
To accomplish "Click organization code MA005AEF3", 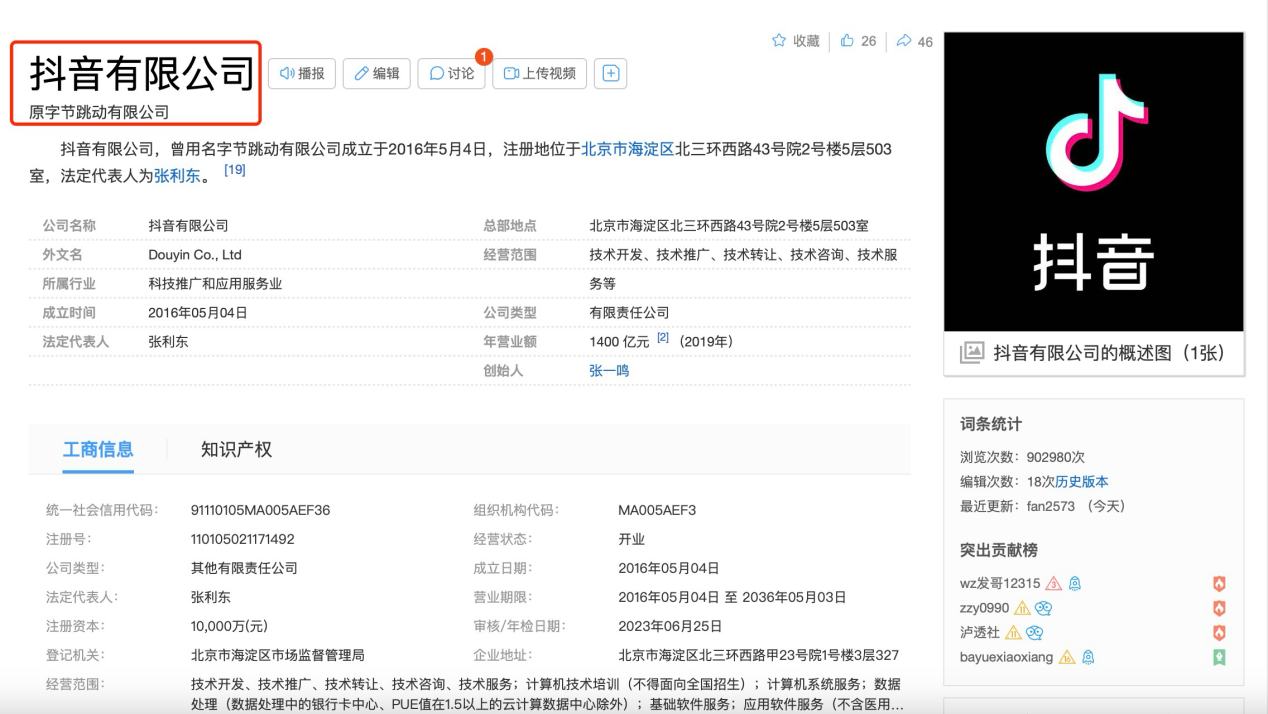I will 657,510.
